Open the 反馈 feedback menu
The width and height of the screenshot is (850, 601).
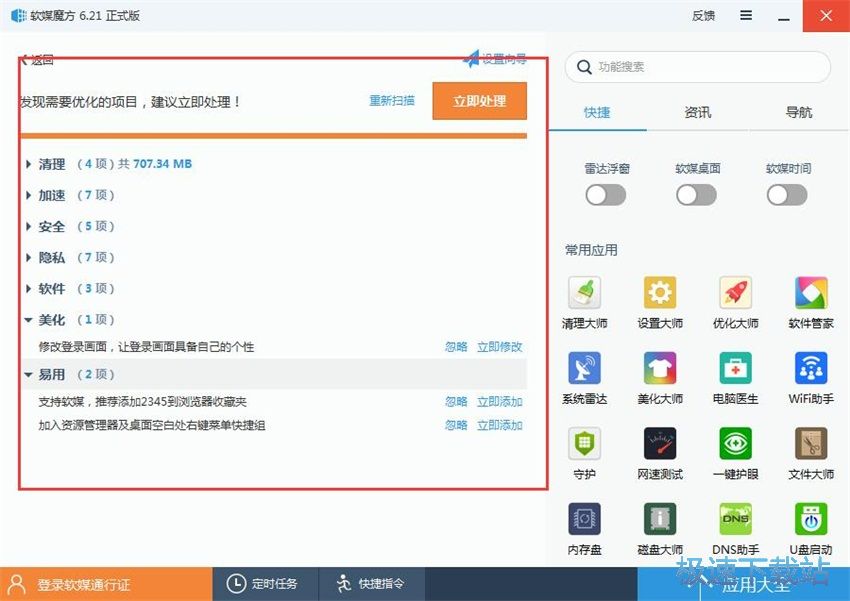[x=704, y=16]
